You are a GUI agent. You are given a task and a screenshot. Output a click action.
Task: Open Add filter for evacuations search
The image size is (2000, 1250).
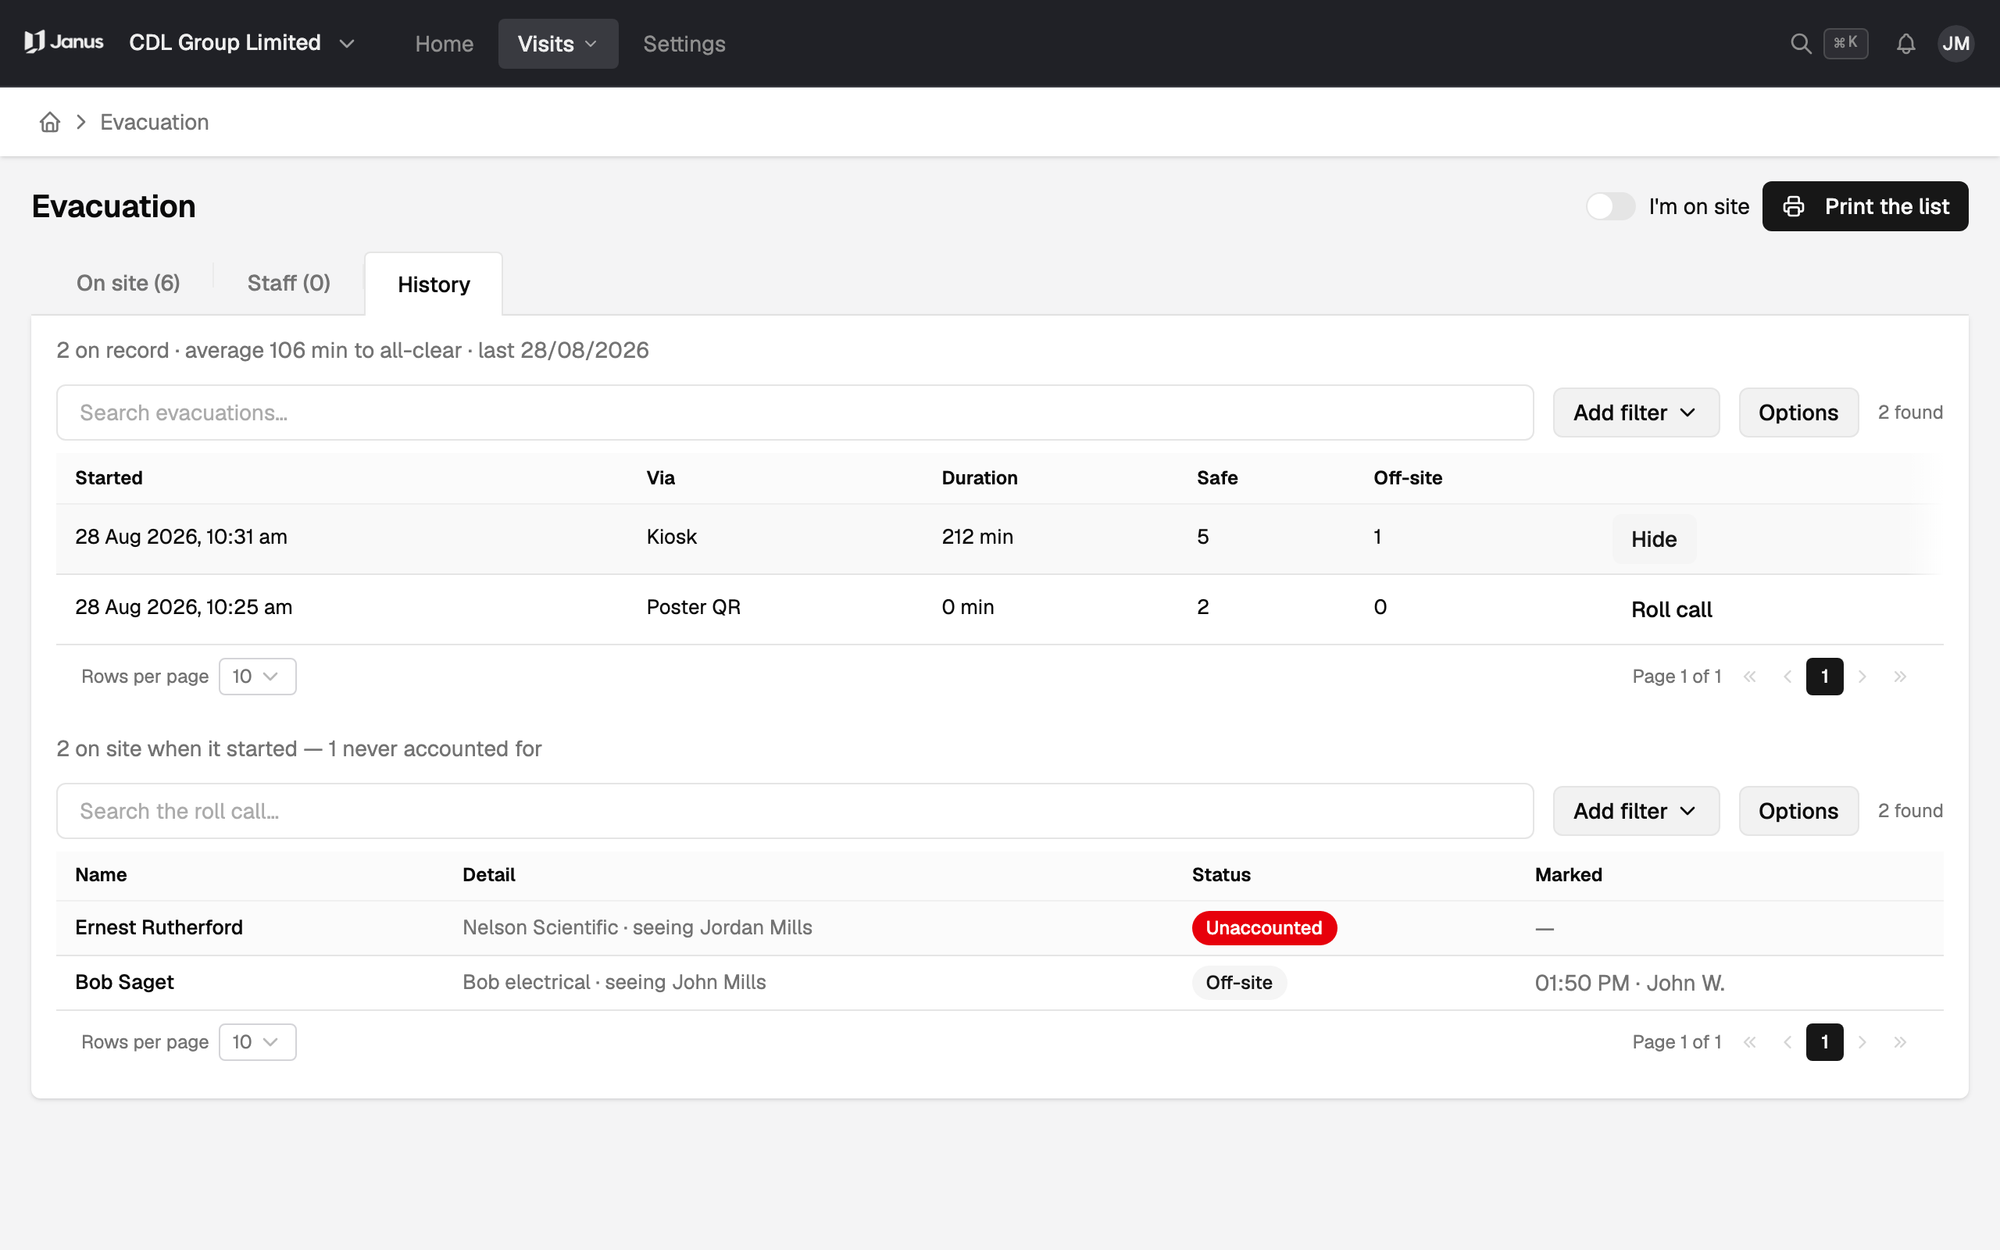1636,413
